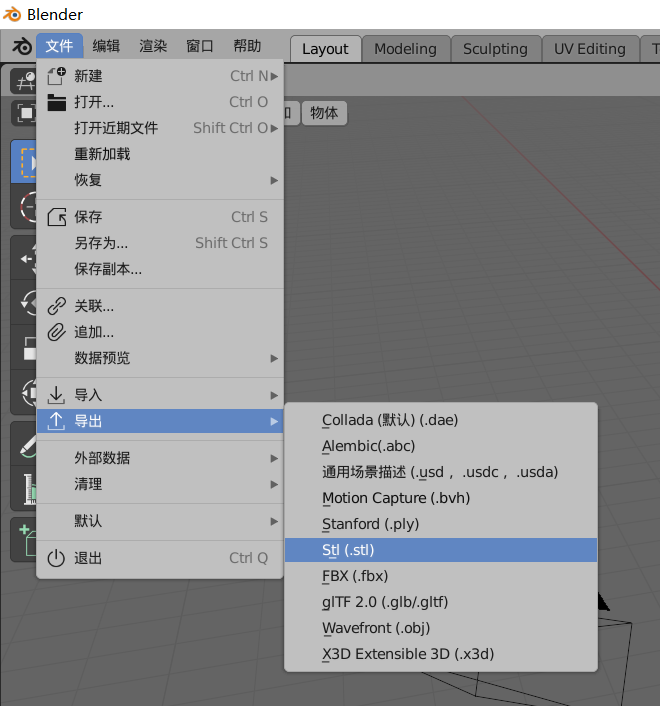The height and width of the screenshot is (706, 660).
Task: Choose 另存为... from file menu
Action: coord(160,243)
